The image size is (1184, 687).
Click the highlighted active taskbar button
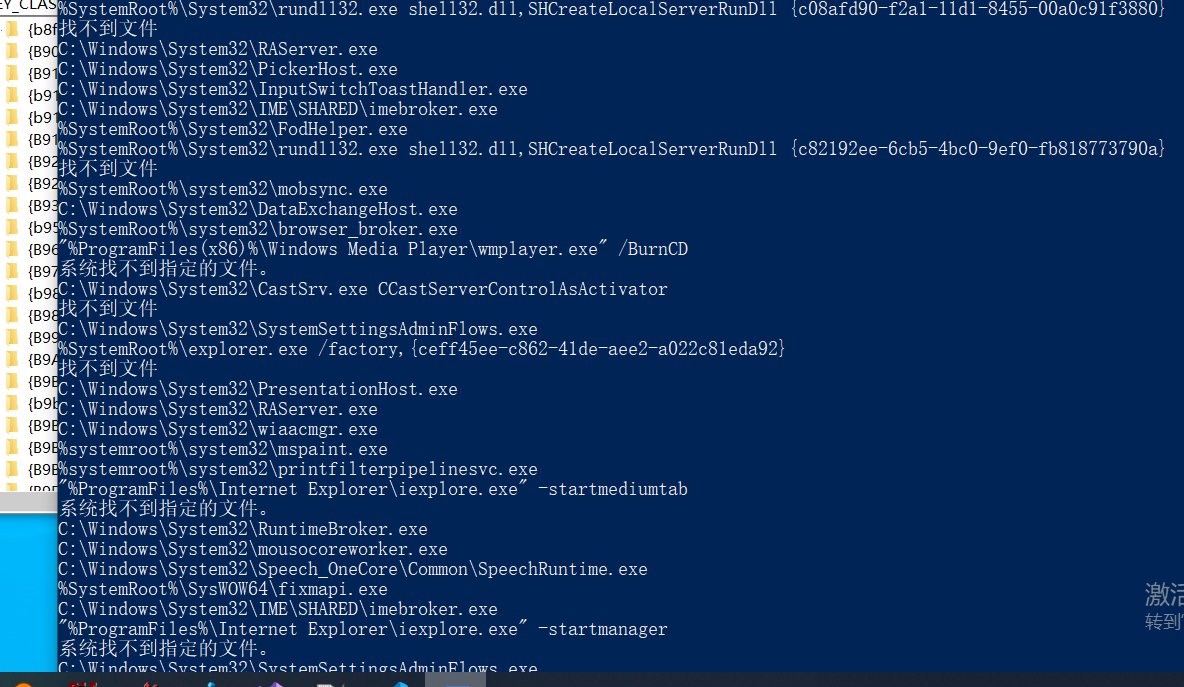tap(455, 680)
